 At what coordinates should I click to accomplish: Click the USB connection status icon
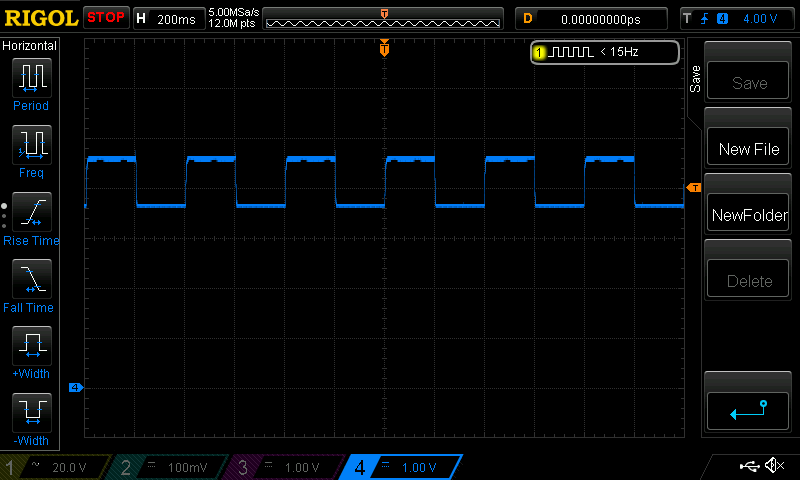pos(749,466)
